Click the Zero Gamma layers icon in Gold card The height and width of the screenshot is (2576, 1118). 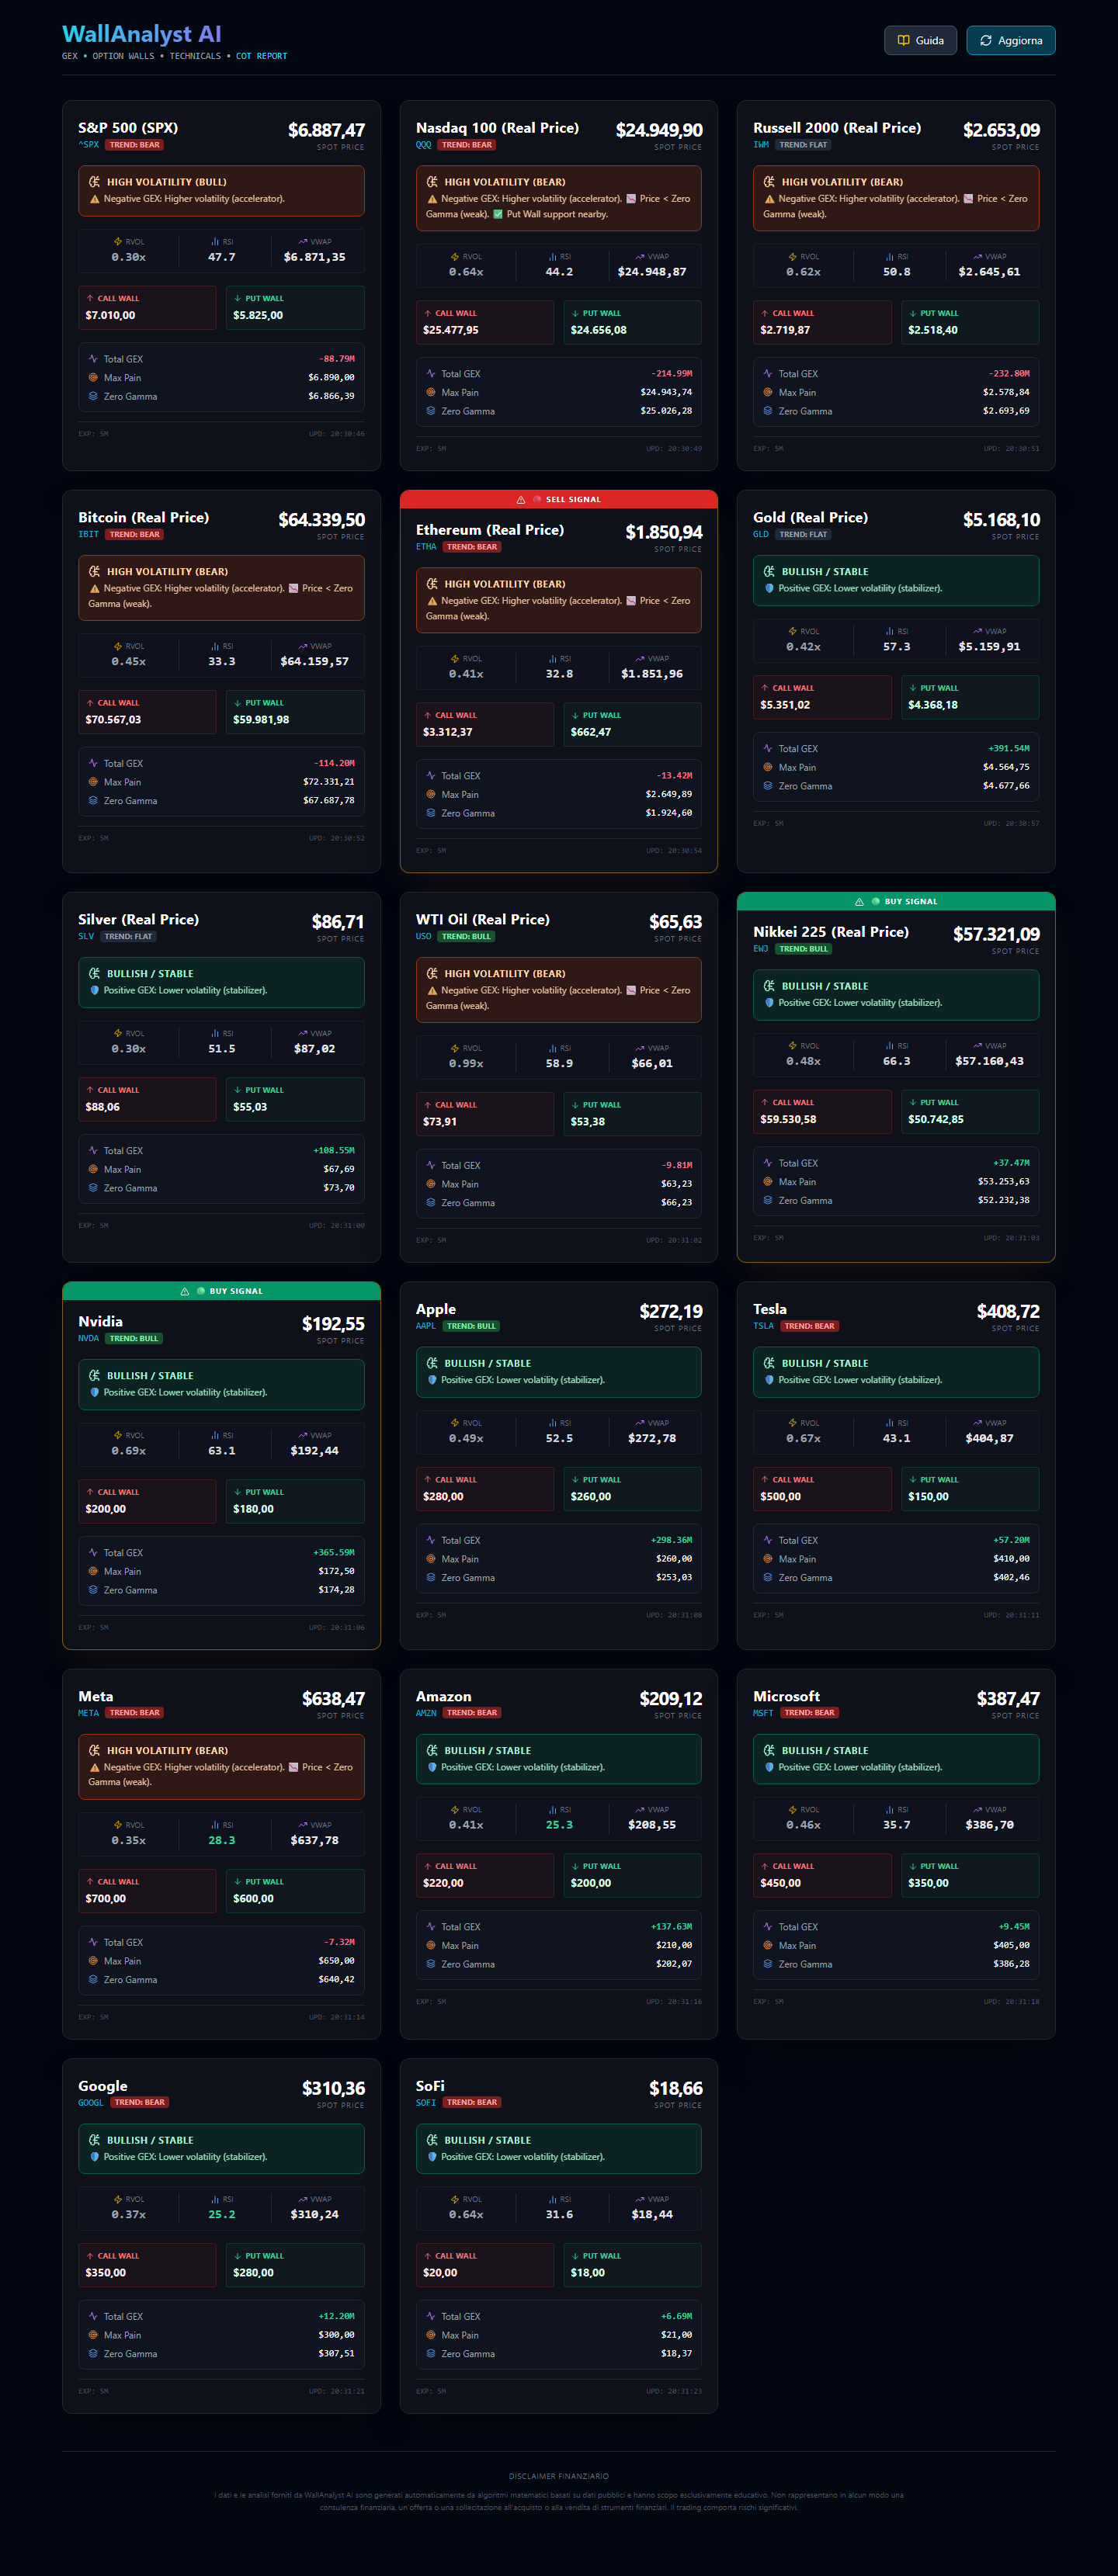coord(768,786)
